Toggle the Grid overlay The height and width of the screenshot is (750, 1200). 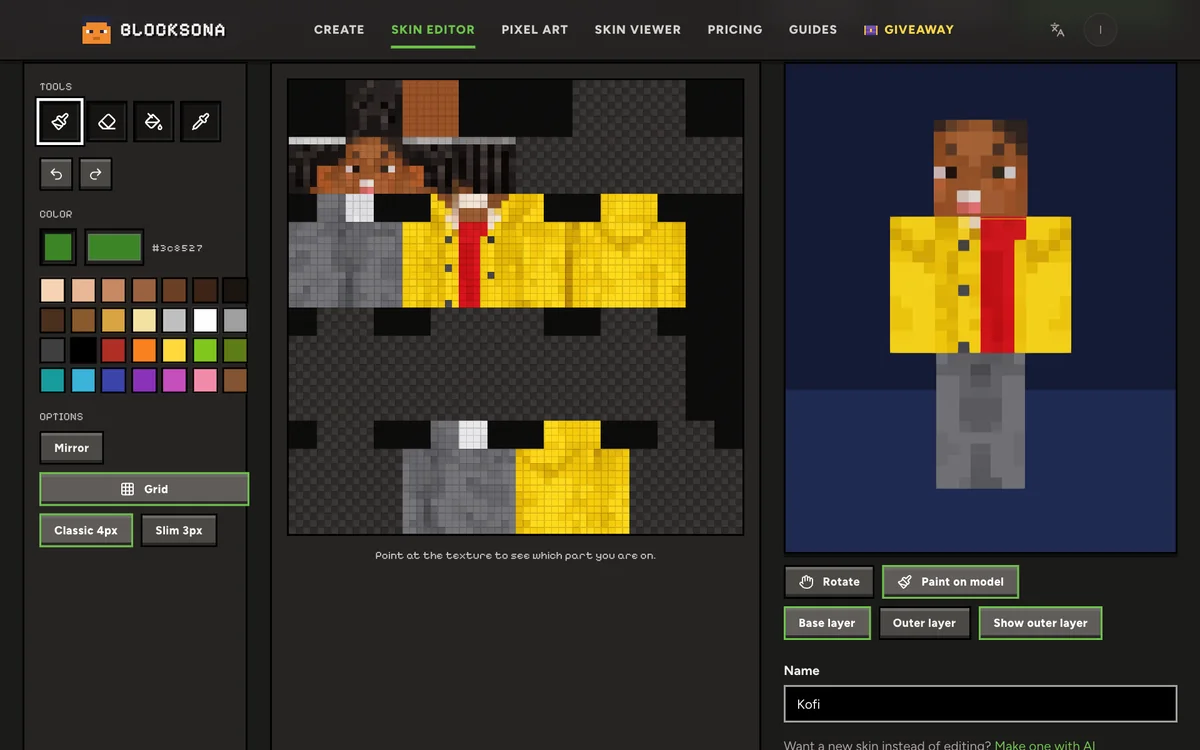pyautogui.click(x=144, y=489)
